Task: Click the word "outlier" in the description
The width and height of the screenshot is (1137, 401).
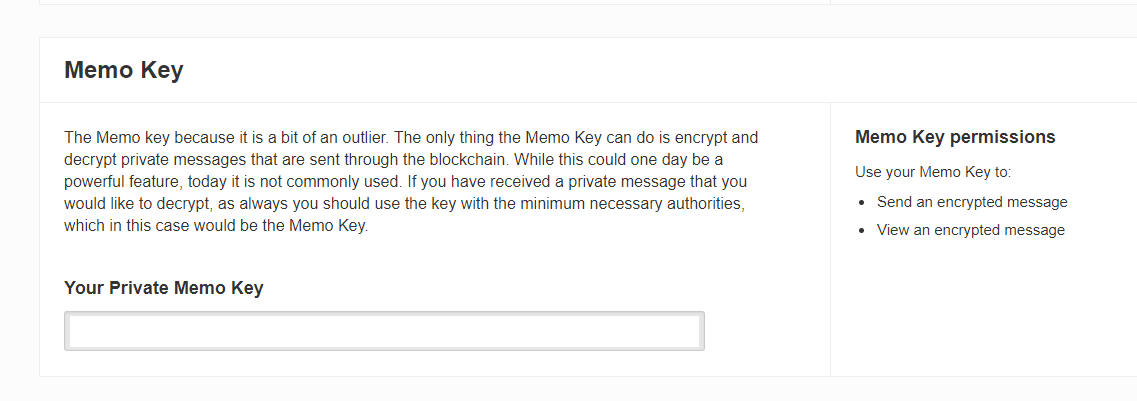Action: [375, 137]
